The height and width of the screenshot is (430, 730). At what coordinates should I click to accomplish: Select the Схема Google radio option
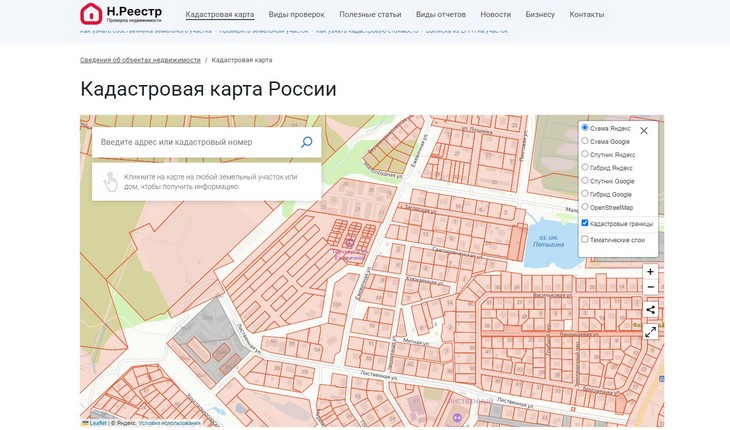click(x=585, y=141)
